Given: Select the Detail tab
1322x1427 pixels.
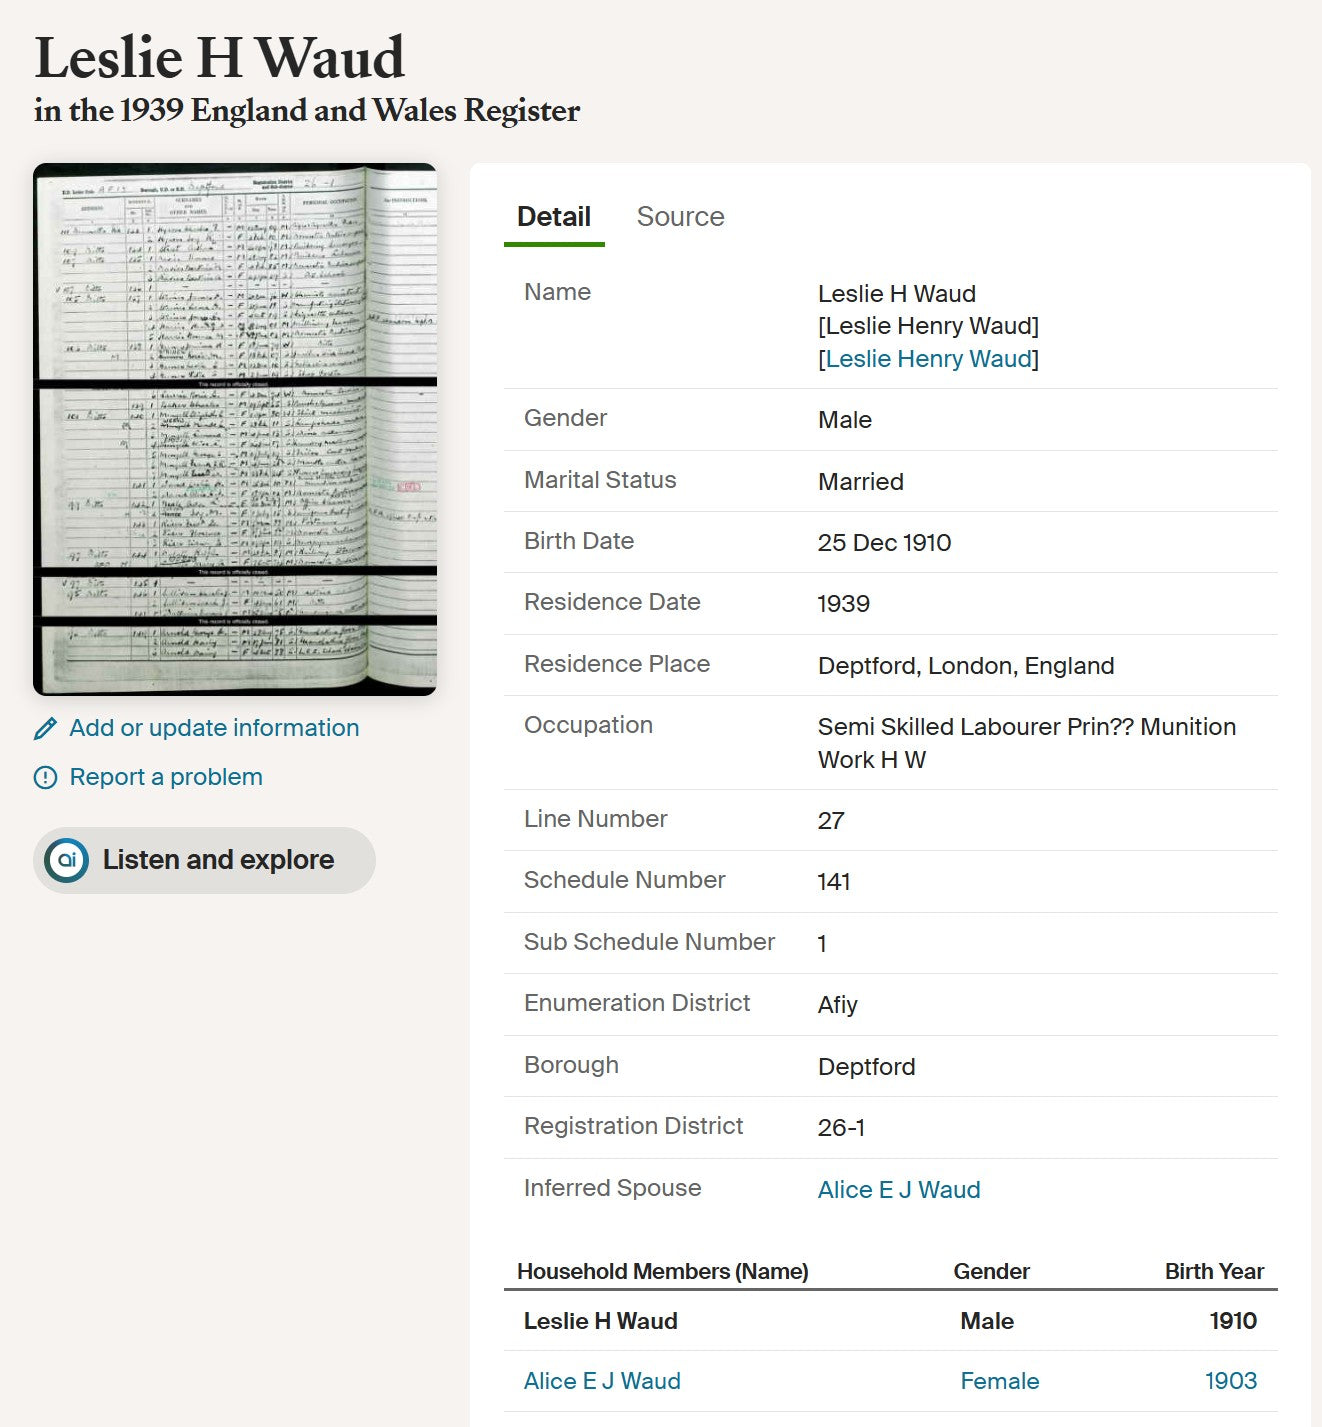Looking at the screenshot, I should coord(554,217).
